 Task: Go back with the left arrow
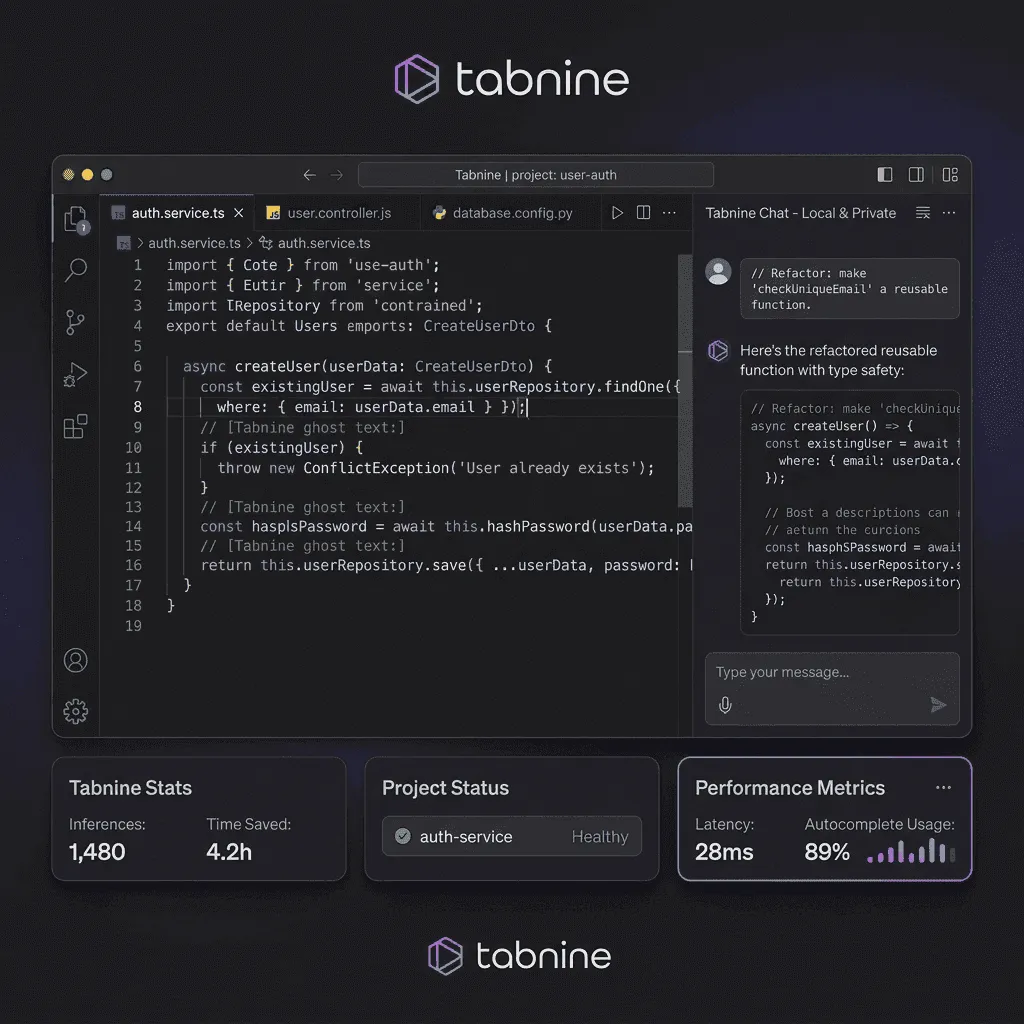click(x=310, y=175)
